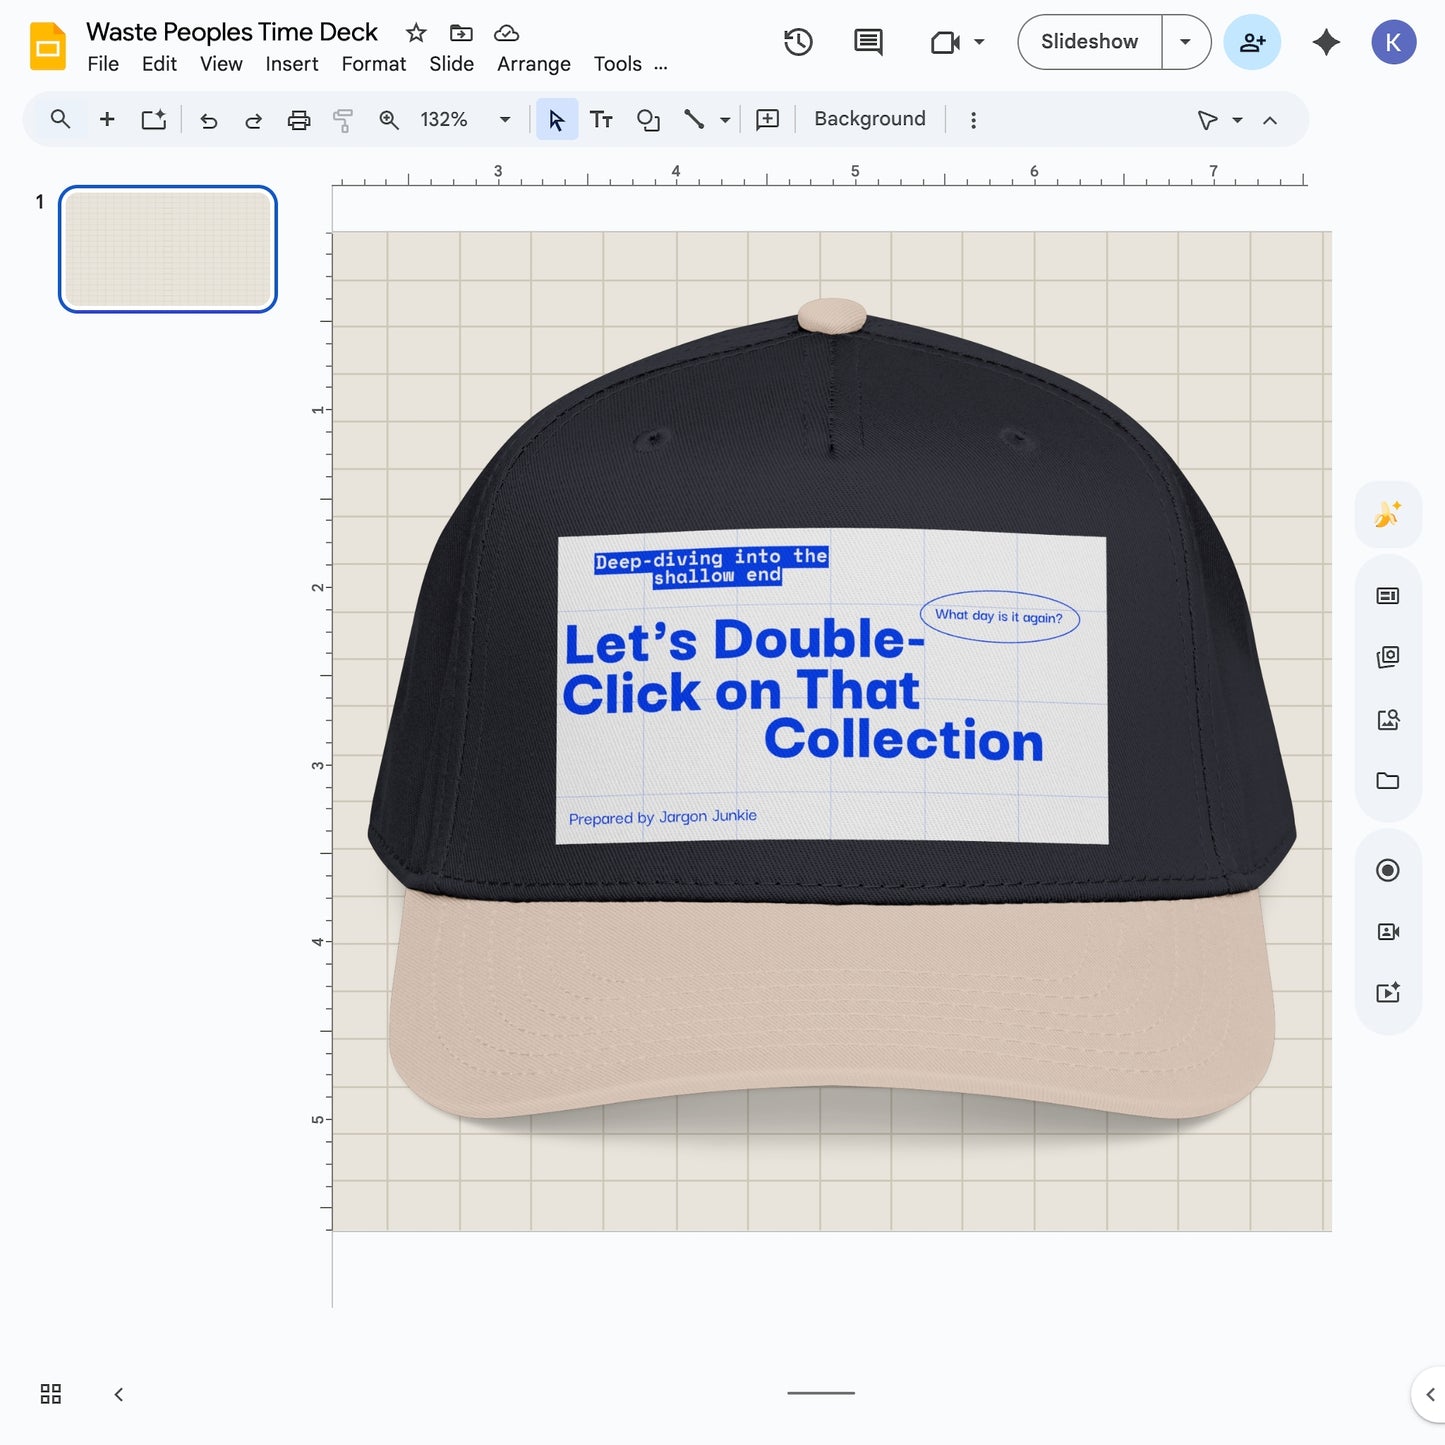This screenshot has width=1445, height=1445.
Task: Click the document title Waste Peoples Time Deck
Action: pos(232,32)
